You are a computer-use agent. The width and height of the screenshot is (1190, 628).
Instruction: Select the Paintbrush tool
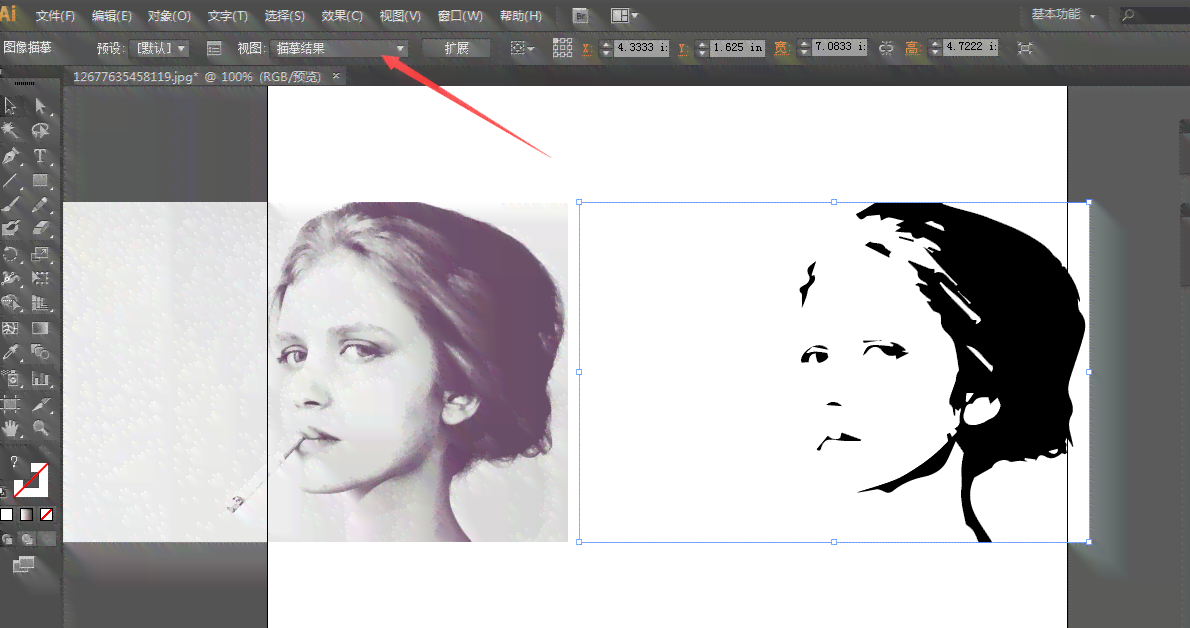click(11, 205)
